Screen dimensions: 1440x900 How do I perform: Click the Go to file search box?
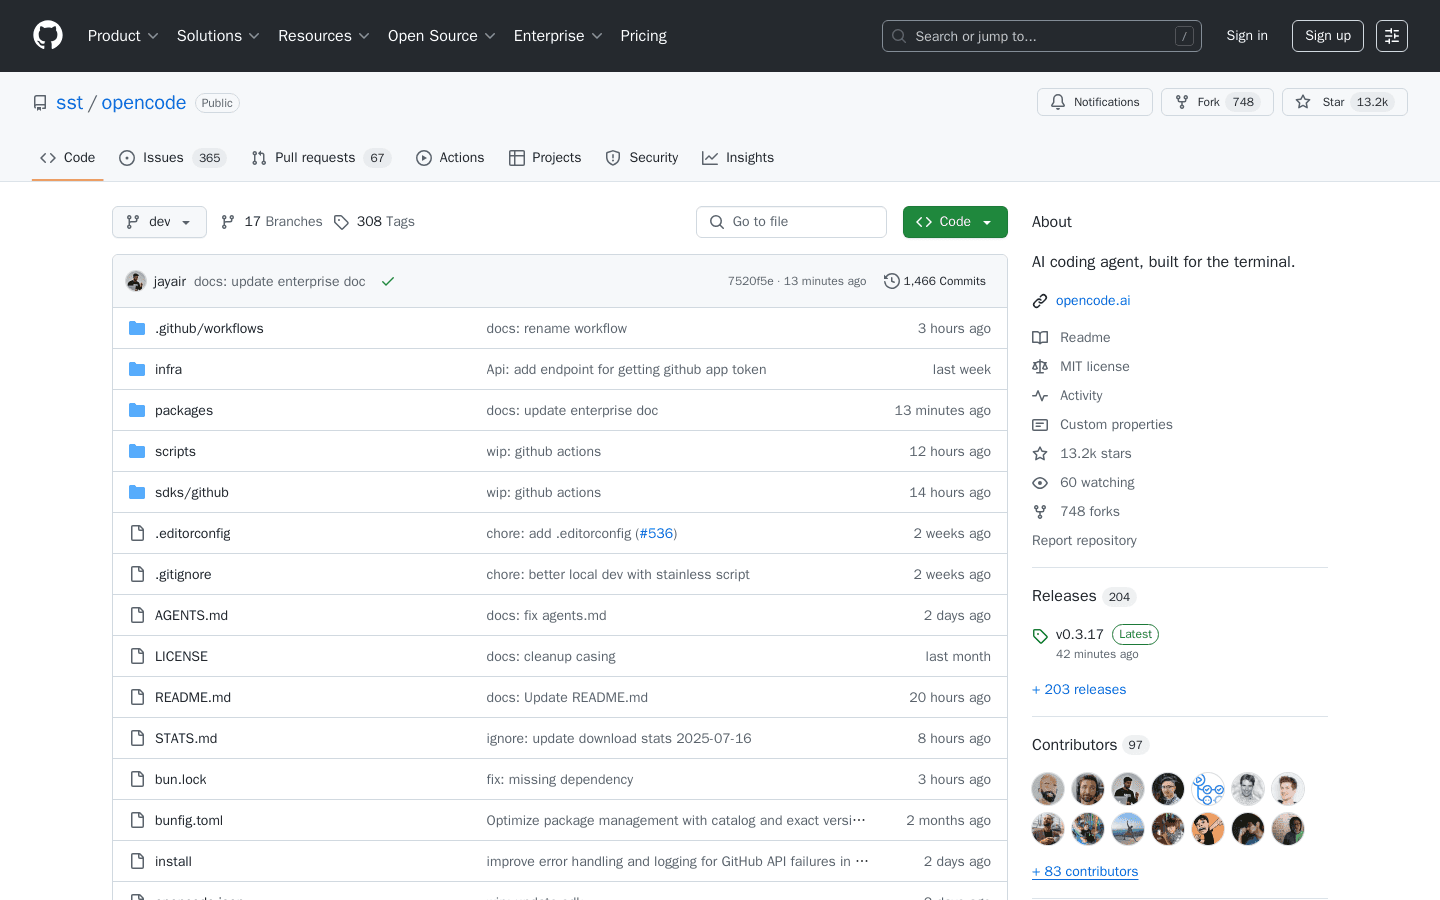coord(791,221)
